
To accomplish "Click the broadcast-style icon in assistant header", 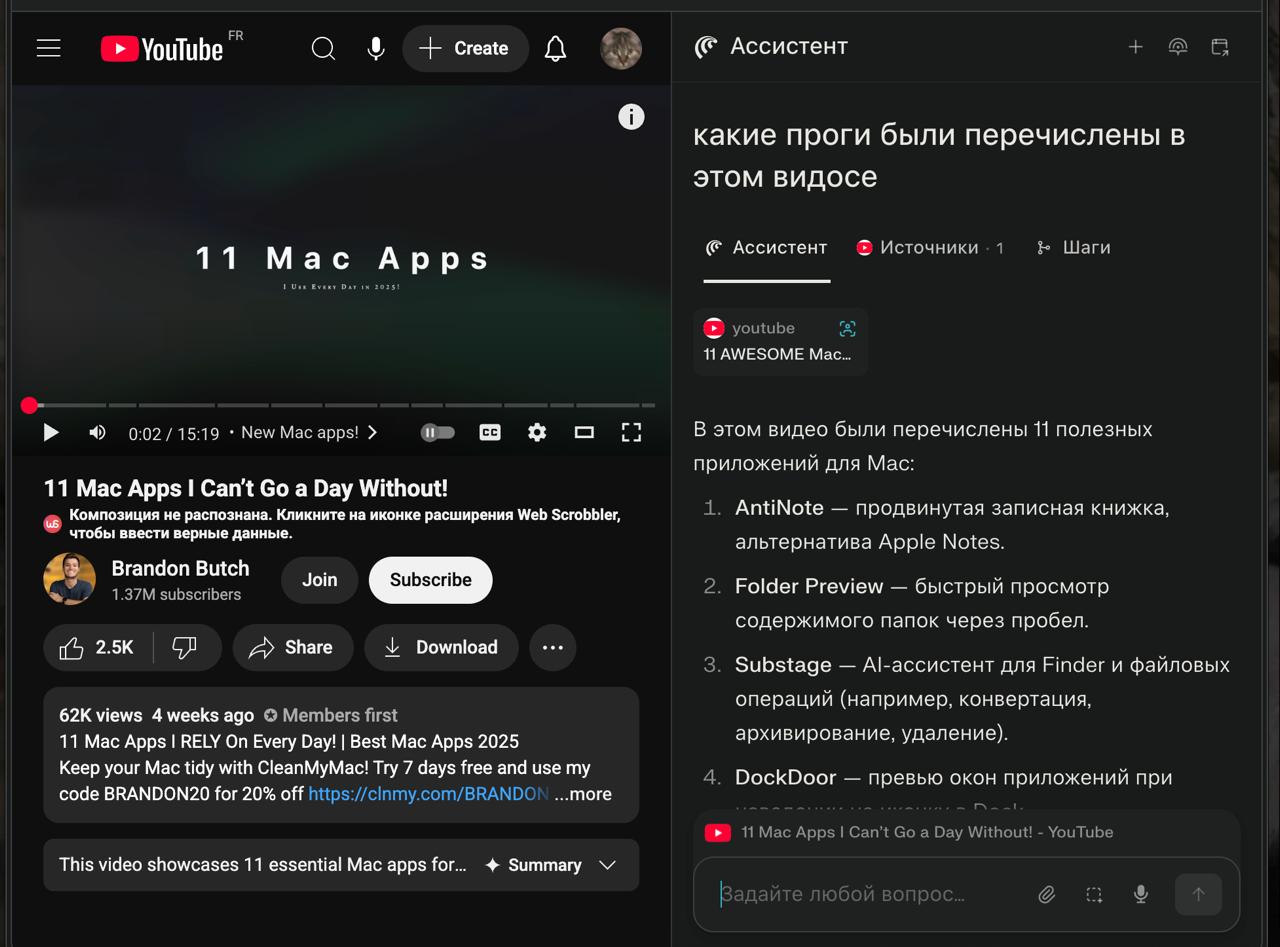I will [x=1178, y=47].
